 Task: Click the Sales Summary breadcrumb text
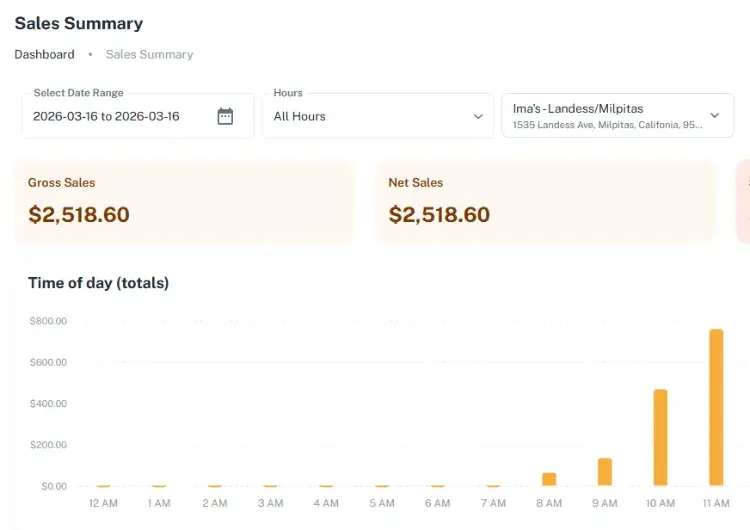coord(150,55)
